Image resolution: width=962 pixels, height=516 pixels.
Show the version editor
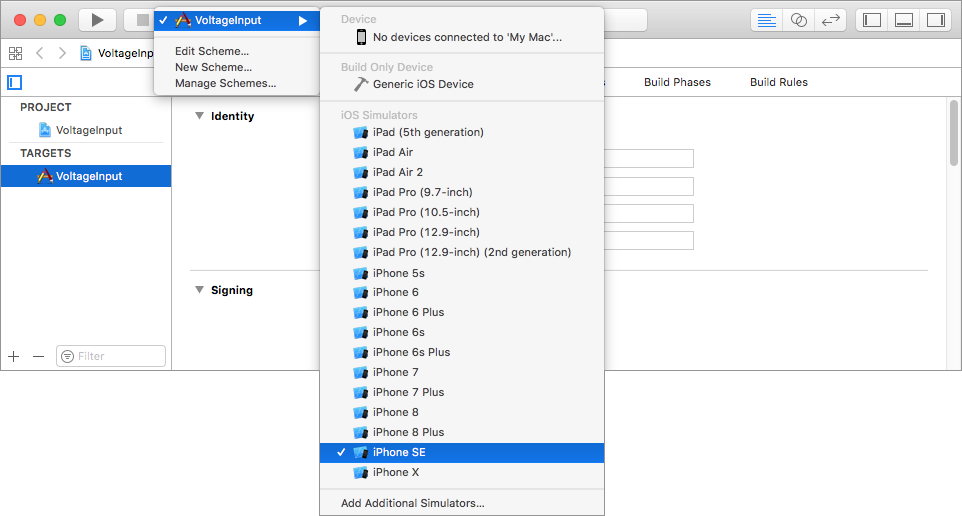[830, 20]
